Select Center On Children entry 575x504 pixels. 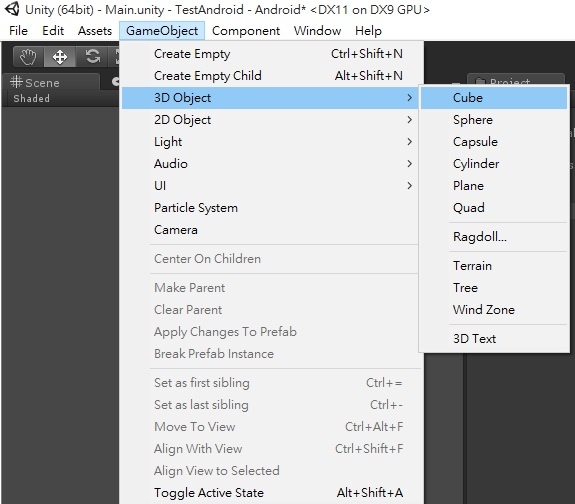271,259
